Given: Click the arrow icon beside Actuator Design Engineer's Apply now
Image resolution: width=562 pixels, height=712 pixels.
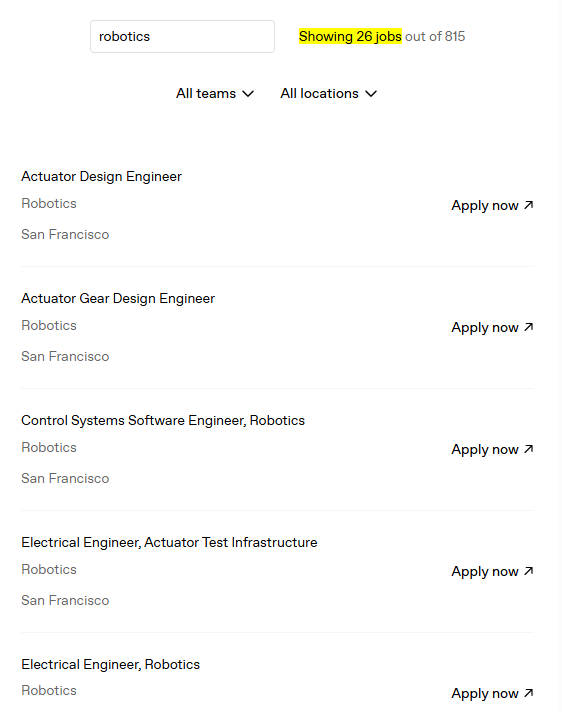Looking at the screenshot, I should click(528, 205).
